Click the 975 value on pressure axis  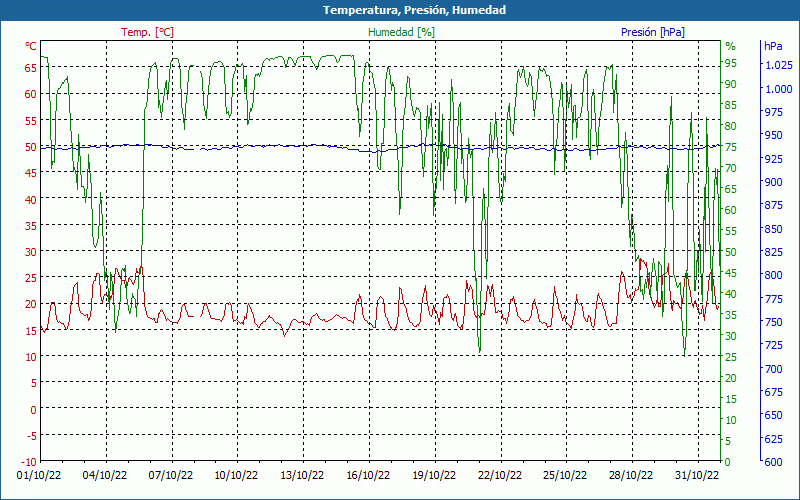coord(773,112)
